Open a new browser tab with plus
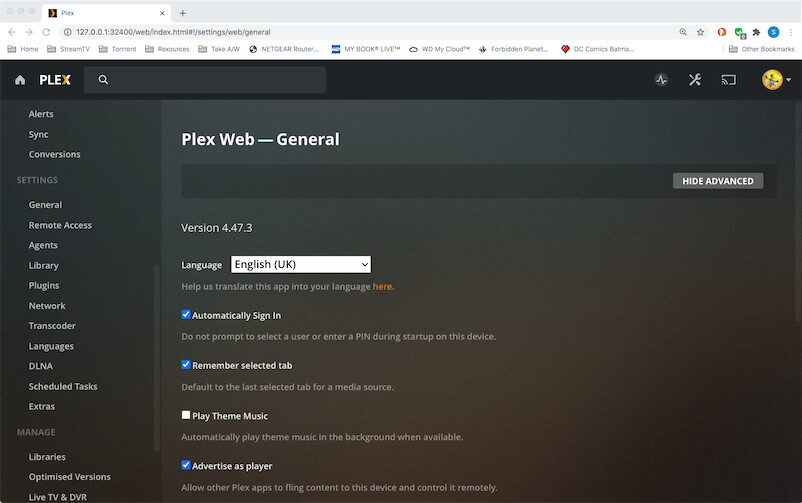Viewport: 802px width, 503px height. coord(183,13)
